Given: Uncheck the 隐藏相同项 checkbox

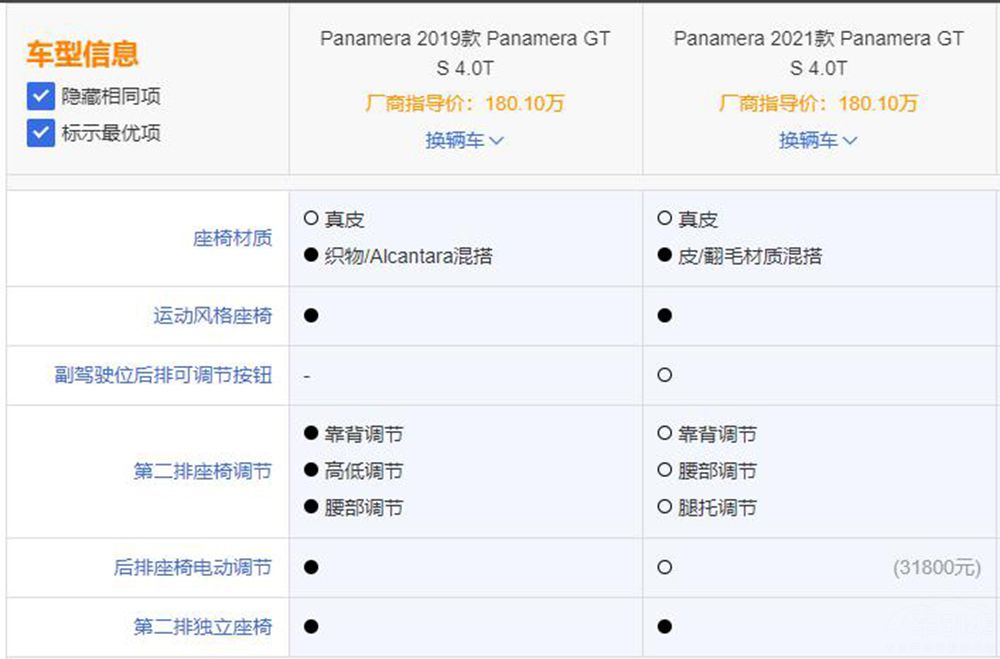Looking at the screenshot, I should click(x=41, y=96).
